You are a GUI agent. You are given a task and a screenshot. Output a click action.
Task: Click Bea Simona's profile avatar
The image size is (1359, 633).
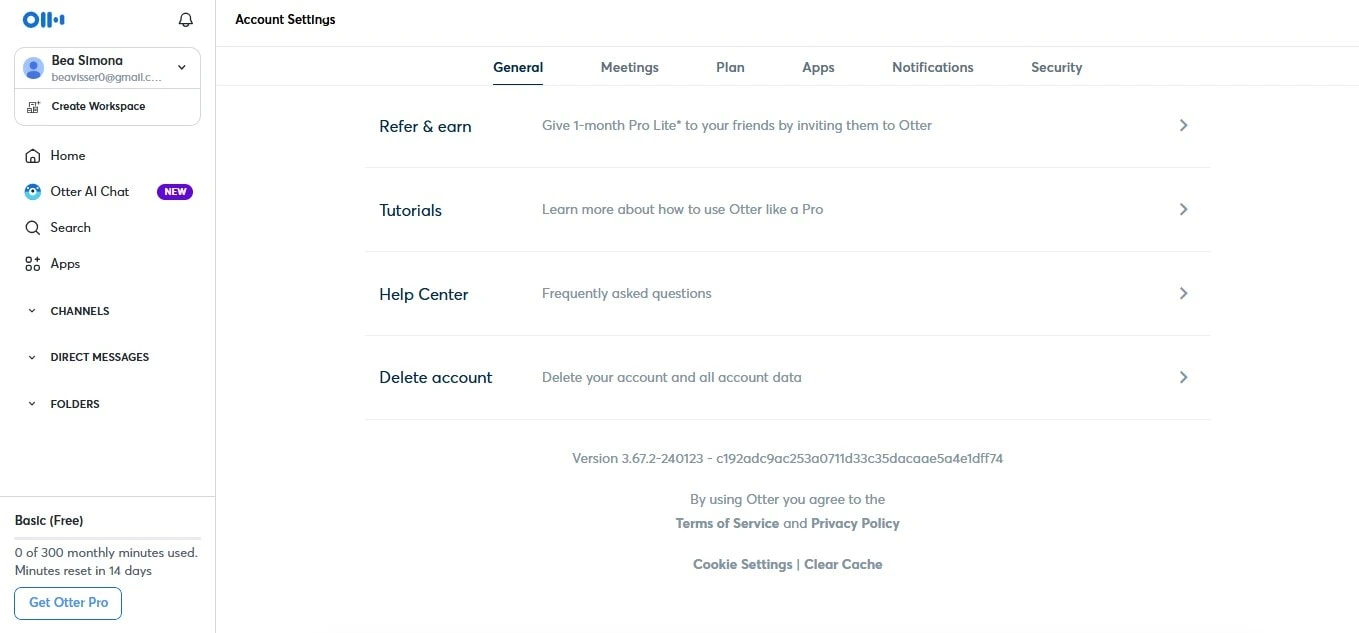tap(34, 68)
